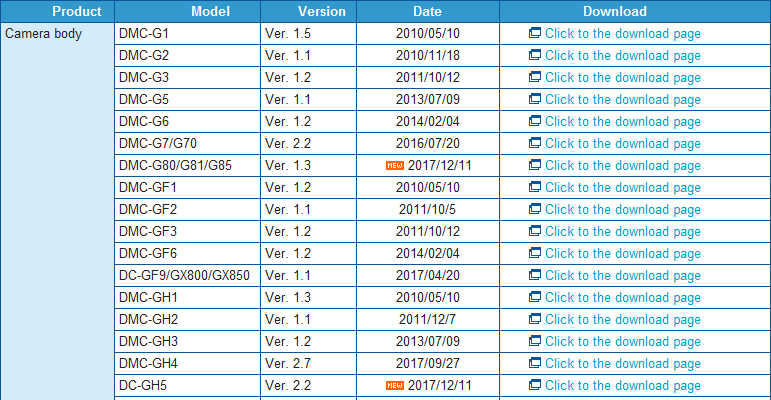Click the Model column header
771x400 pixels.
pyautogui.click(x=187, y=11)
